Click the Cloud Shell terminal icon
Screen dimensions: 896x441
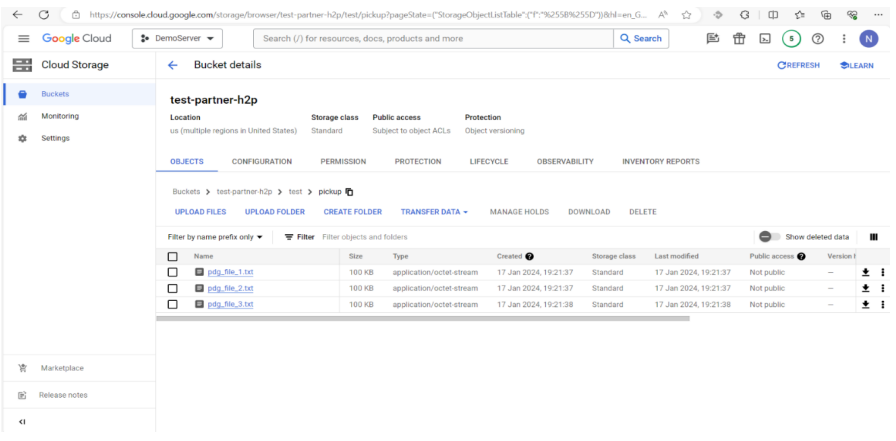coord(764,39)
